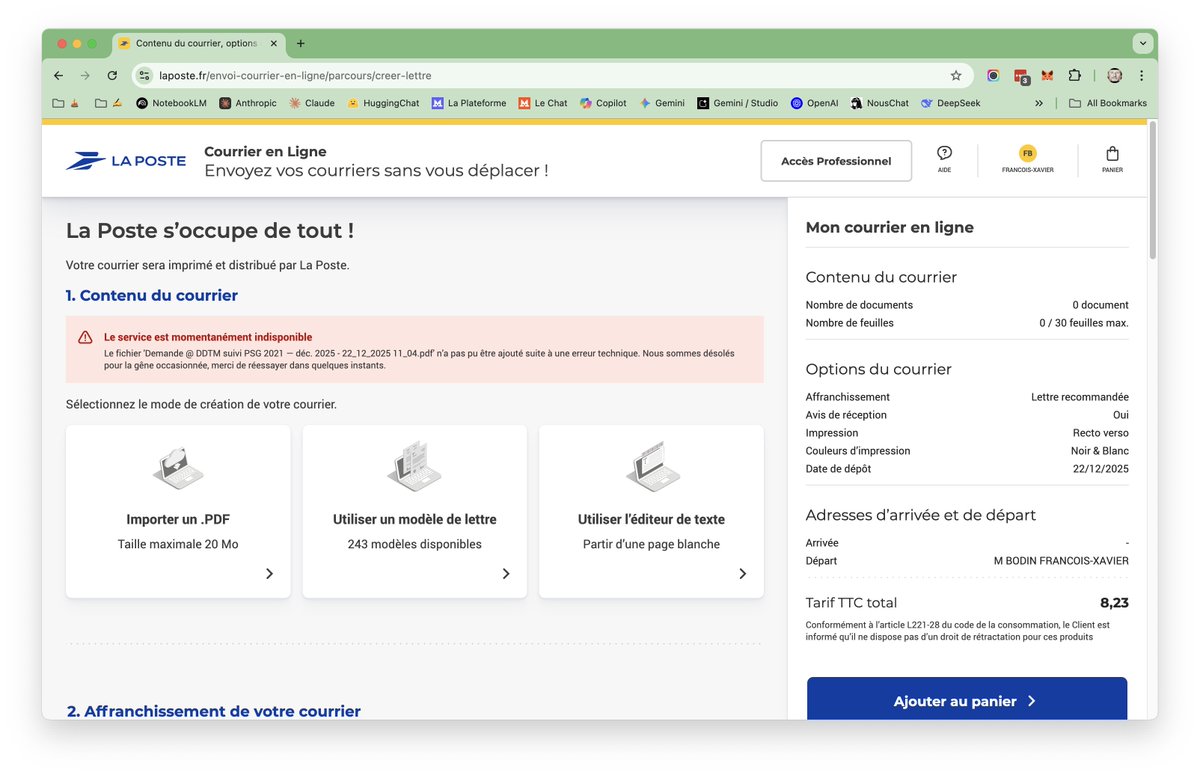Viewport: 1200px width, 775px height.
Task: Click the PDF import laptop illustration
Action: [178, 466]
